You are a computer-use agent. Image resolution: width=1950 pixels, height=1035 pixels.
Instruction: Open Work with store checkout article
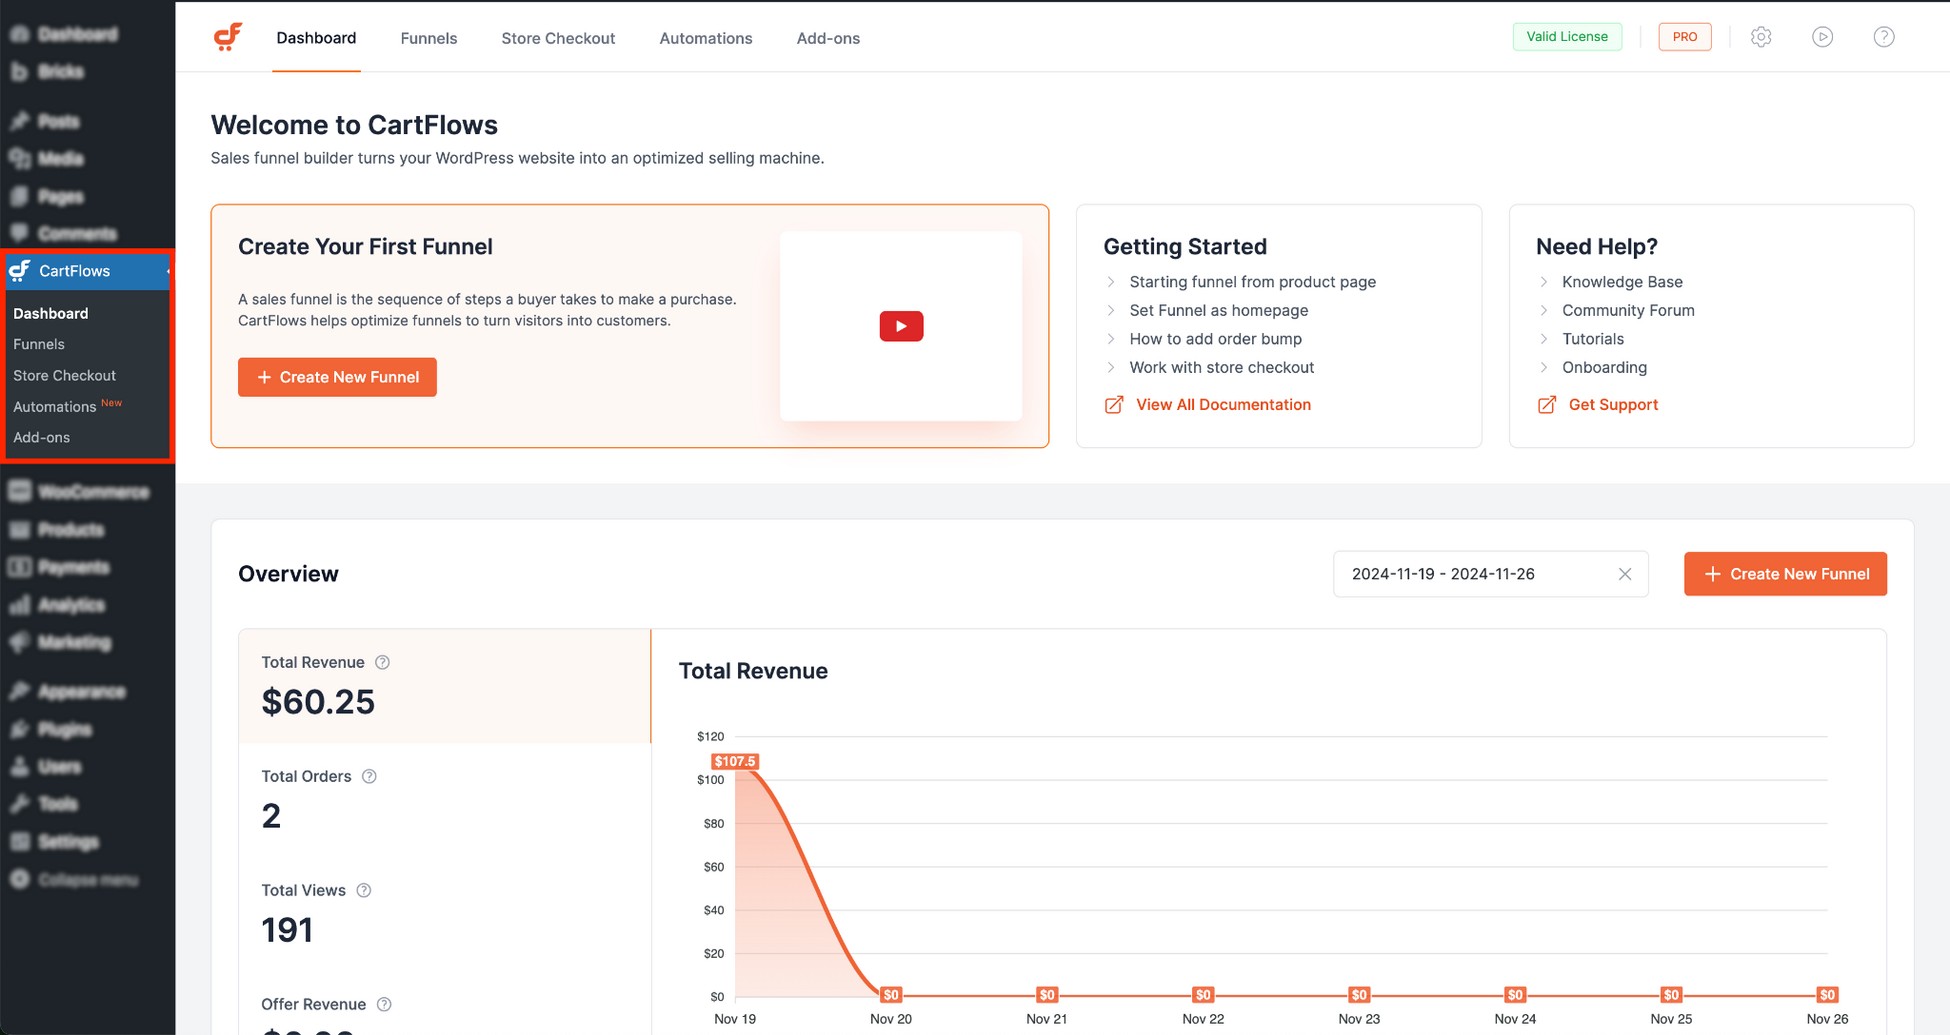point(1222,367)
